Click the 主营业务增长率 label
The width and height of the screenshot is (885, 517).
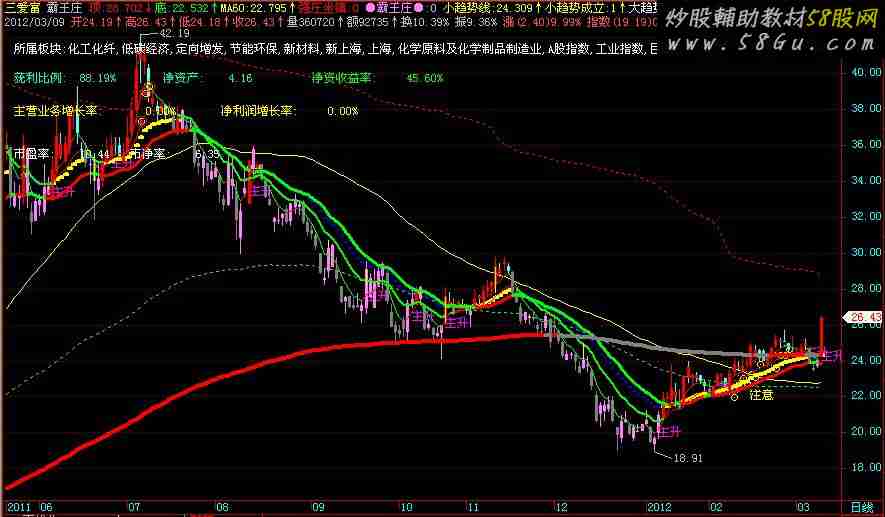tap(55, 111)
